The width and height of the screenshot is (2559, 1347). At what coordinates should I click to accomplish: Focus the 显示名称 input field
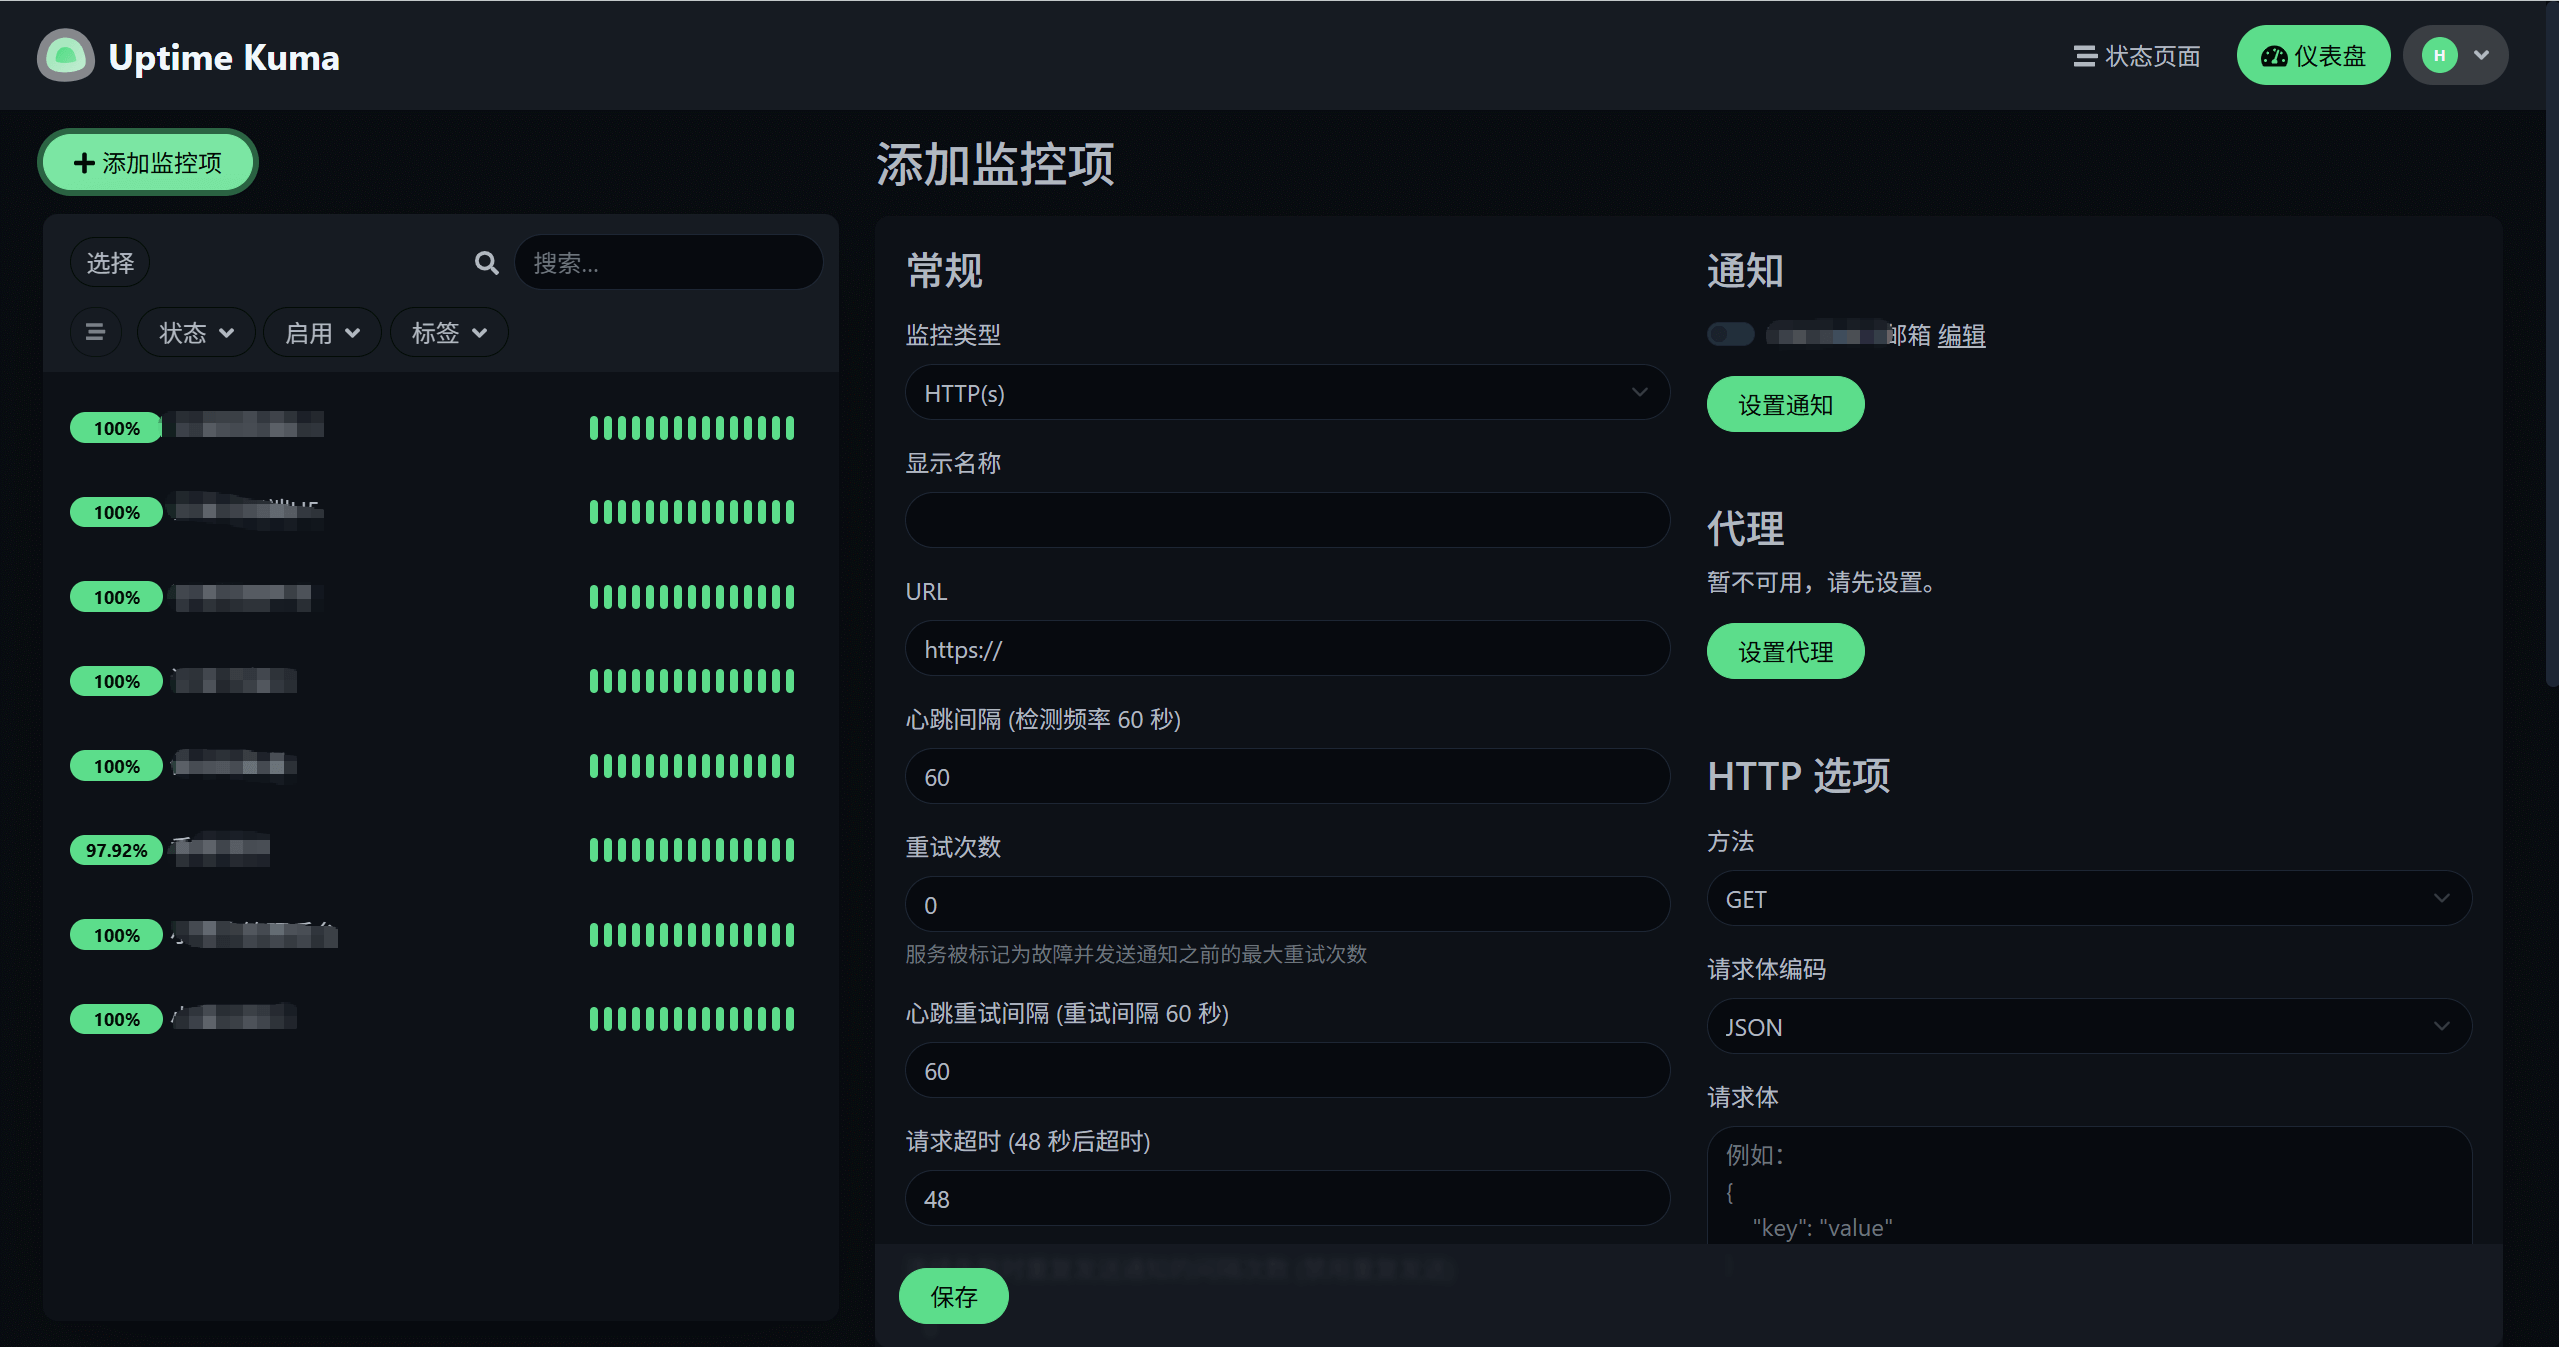(1286, 520)
